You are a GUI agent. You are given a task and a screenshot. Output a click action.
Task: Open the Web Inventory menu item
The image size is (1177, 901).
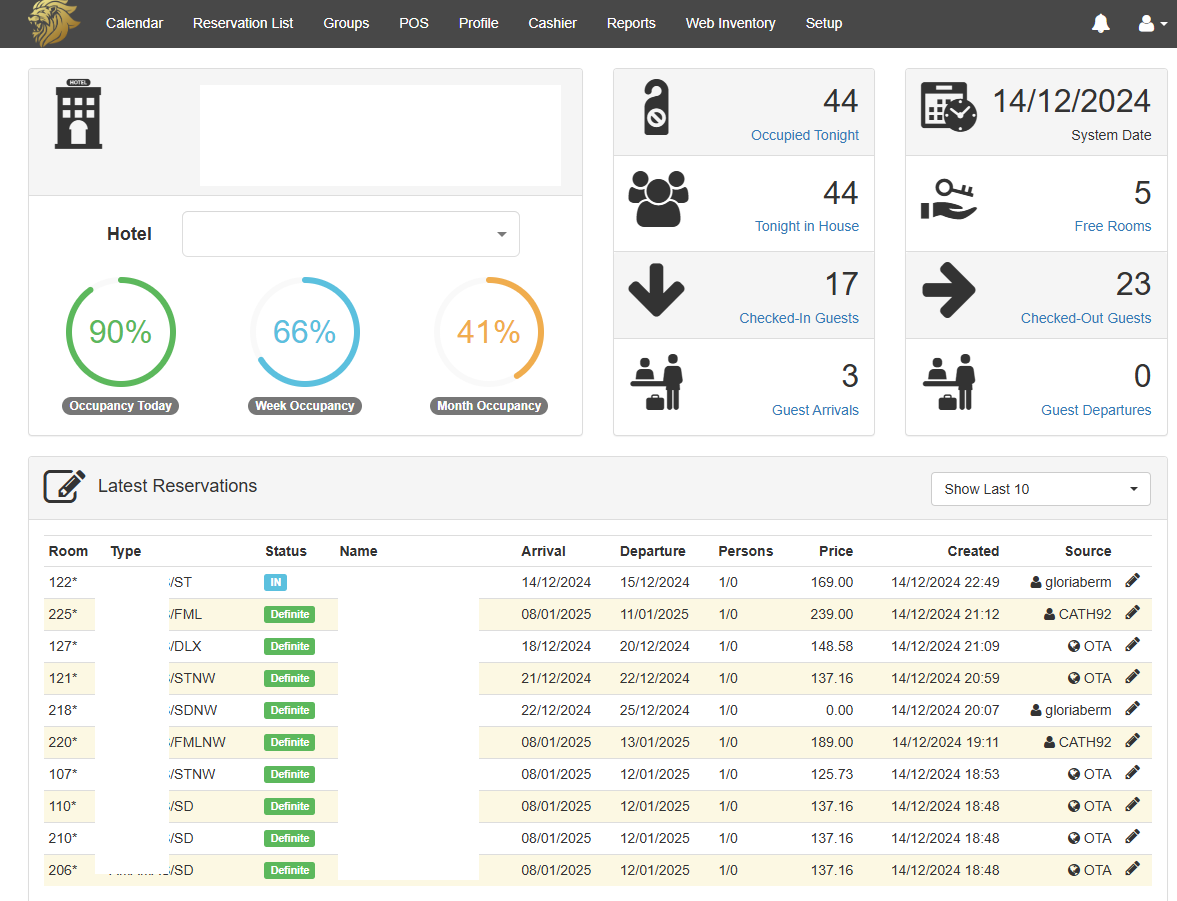(x=730, y=23)
